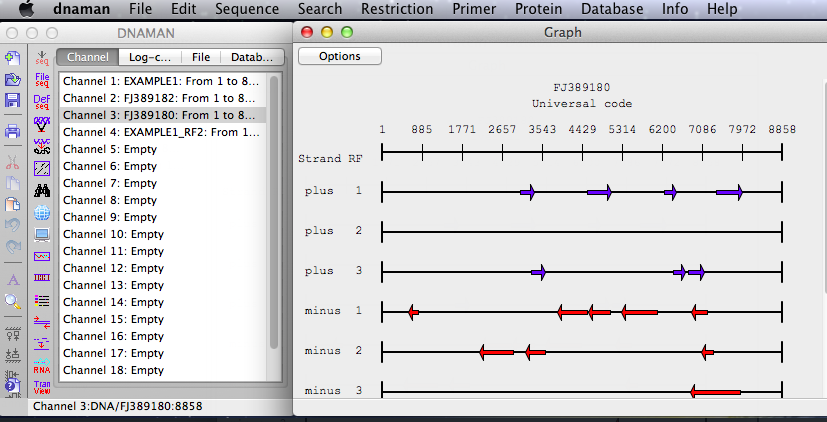Screen dimensions: 827x422
Task: Open the Restriction menu
Action: (397, 9)
